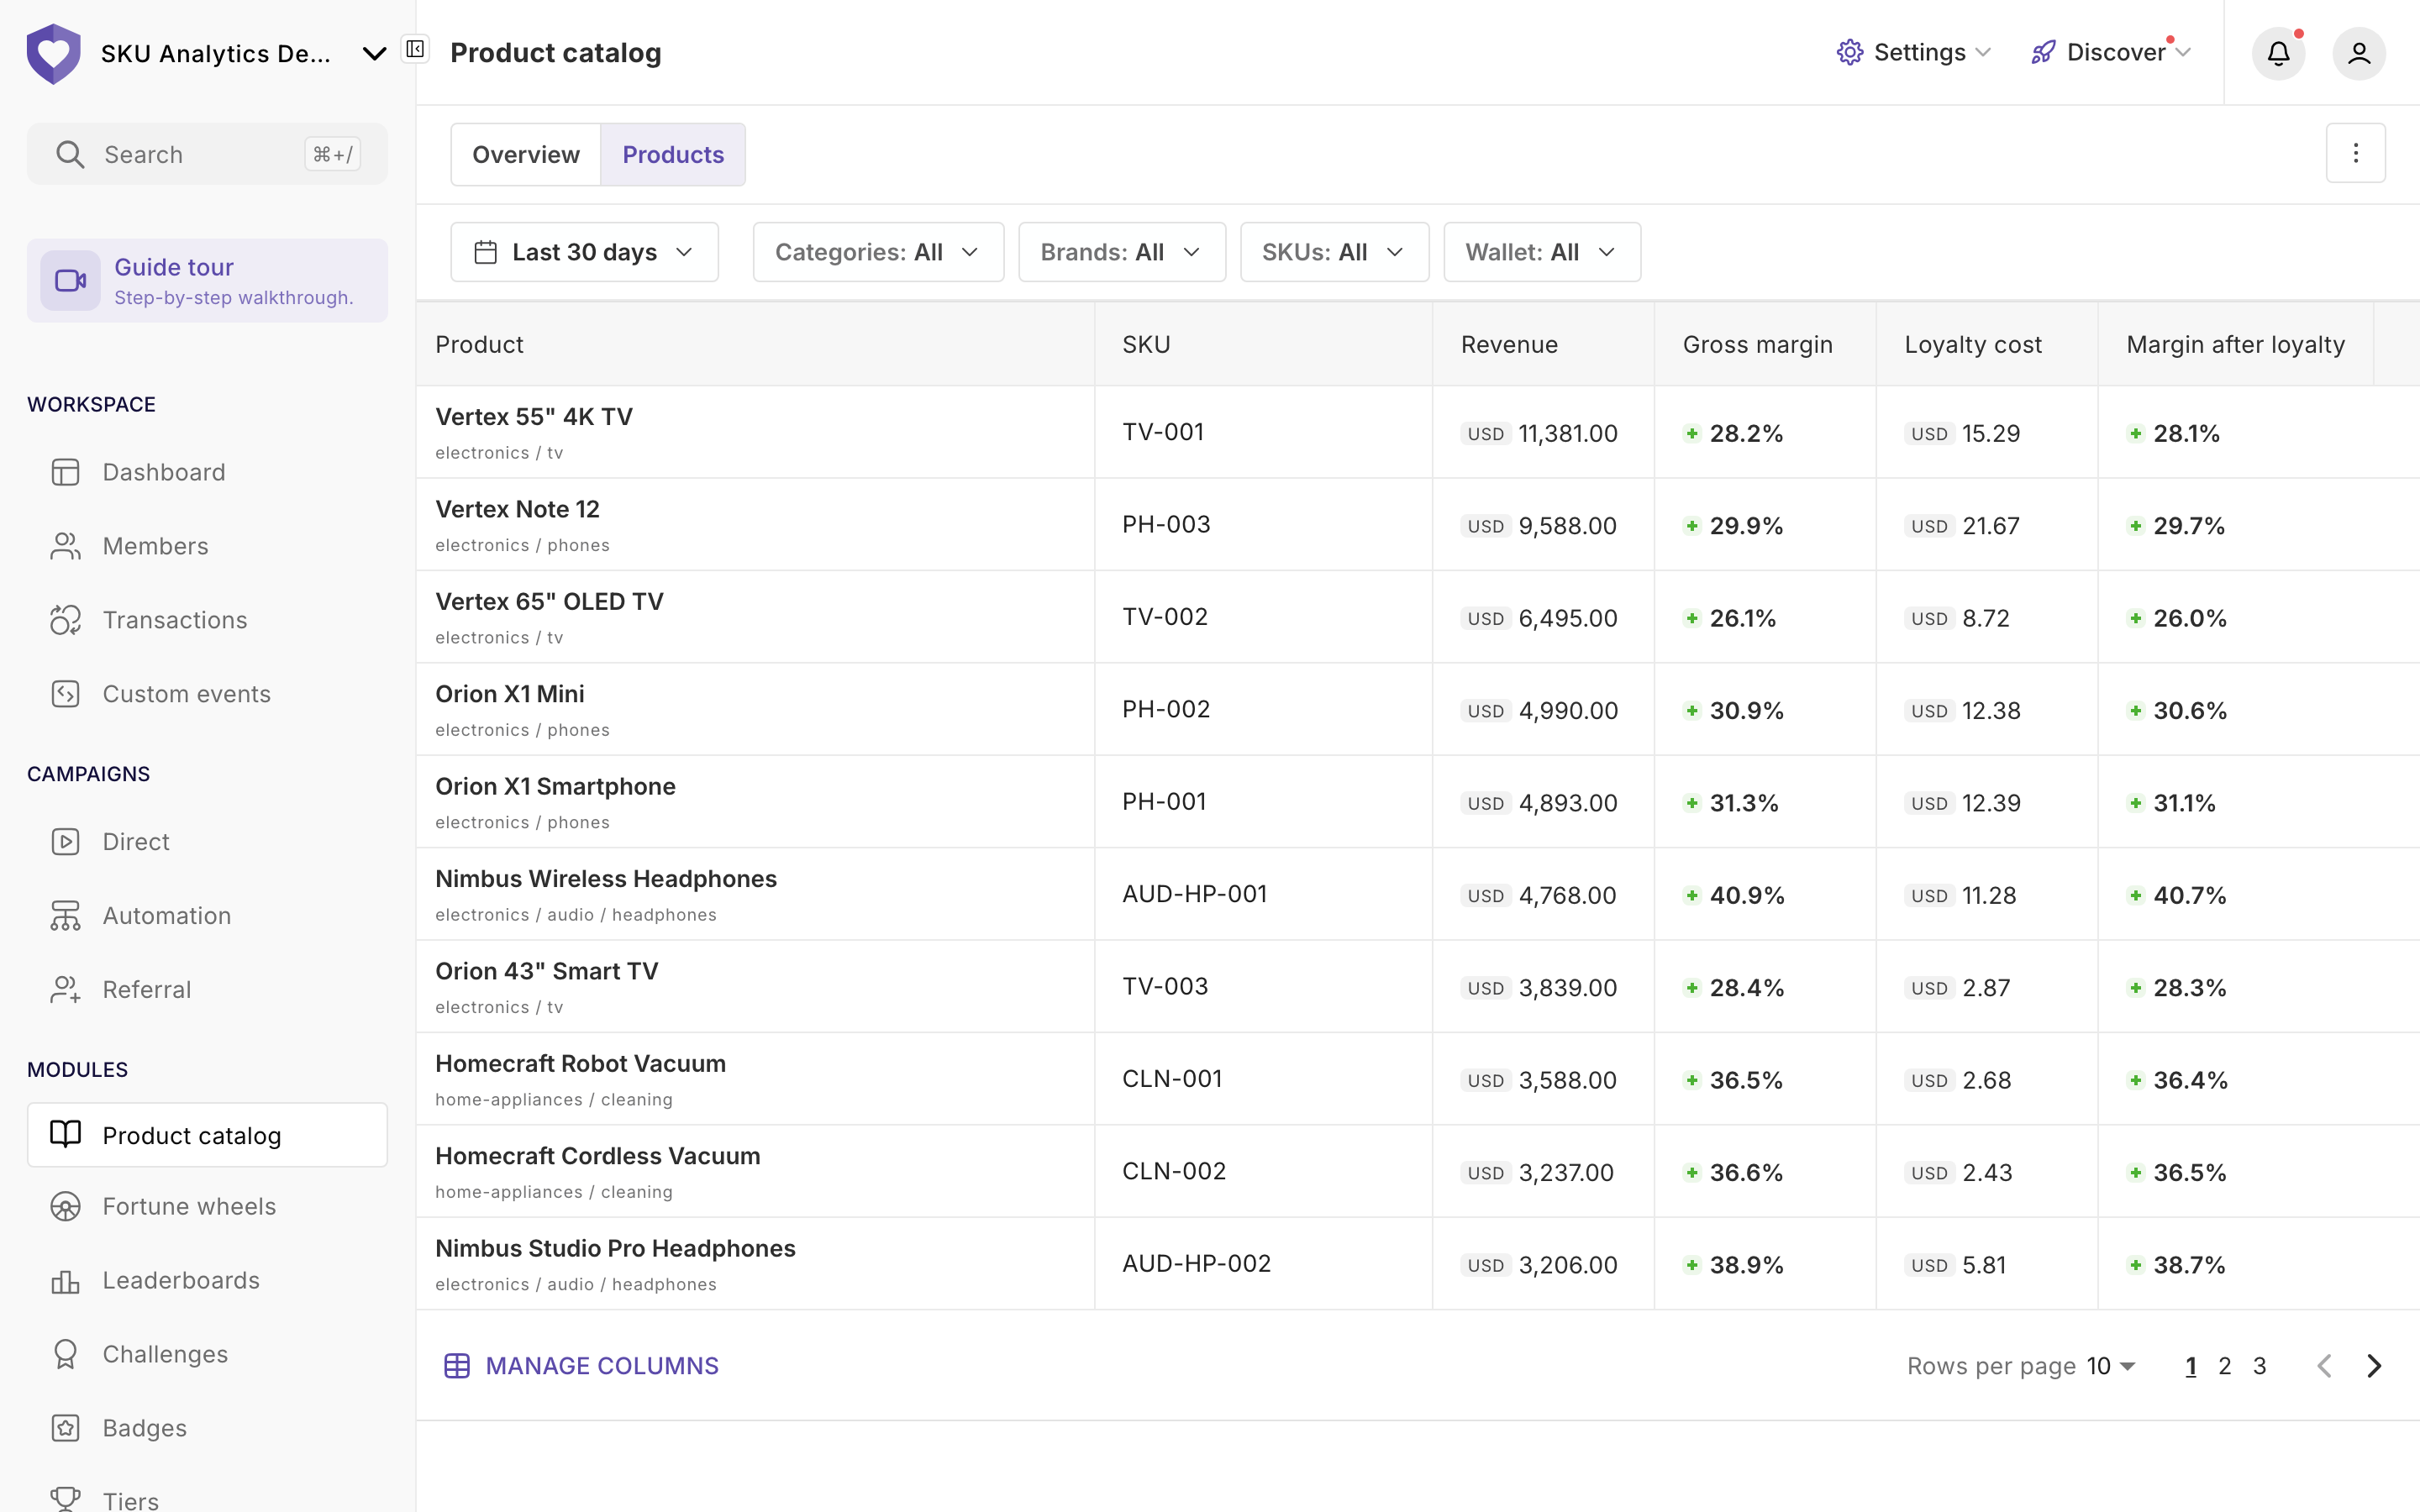
Task: Open the Wallet: All filter
Action: [1542, 252]
